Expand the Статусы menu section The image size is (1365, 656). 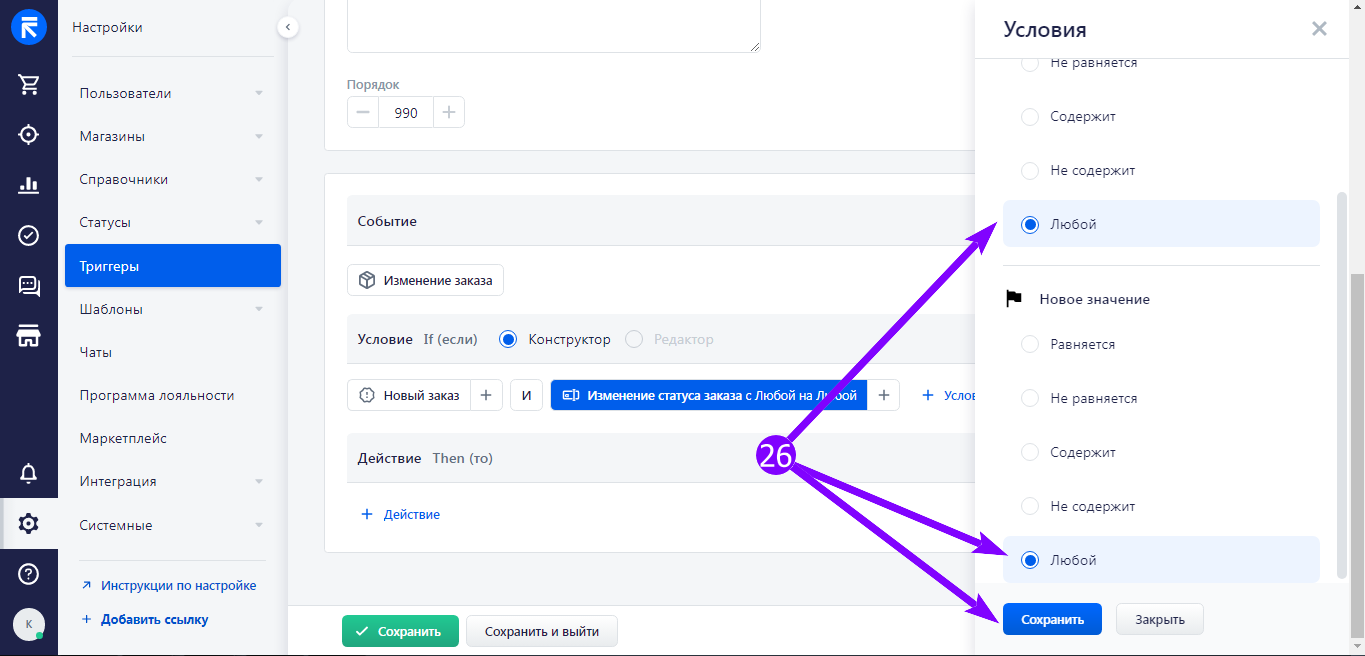coord(173,222)
